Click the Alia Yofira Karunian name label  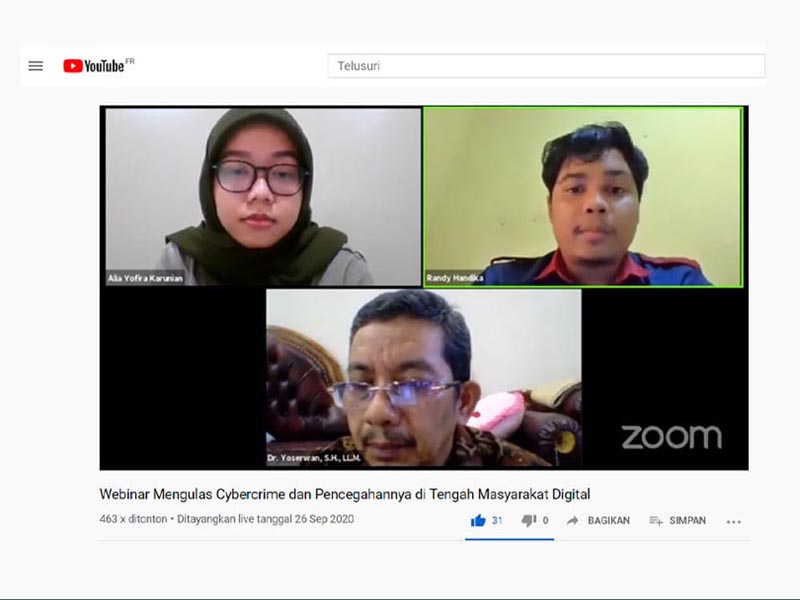[x=145, y=278]
